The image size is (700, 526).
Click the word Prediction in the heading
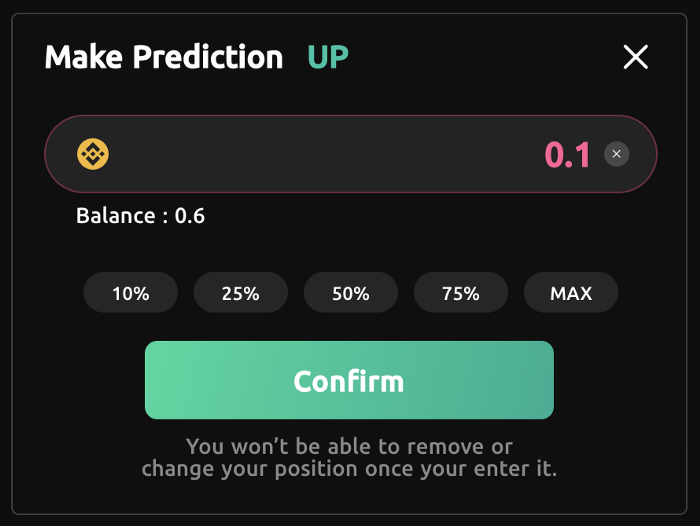coord(208,57)
